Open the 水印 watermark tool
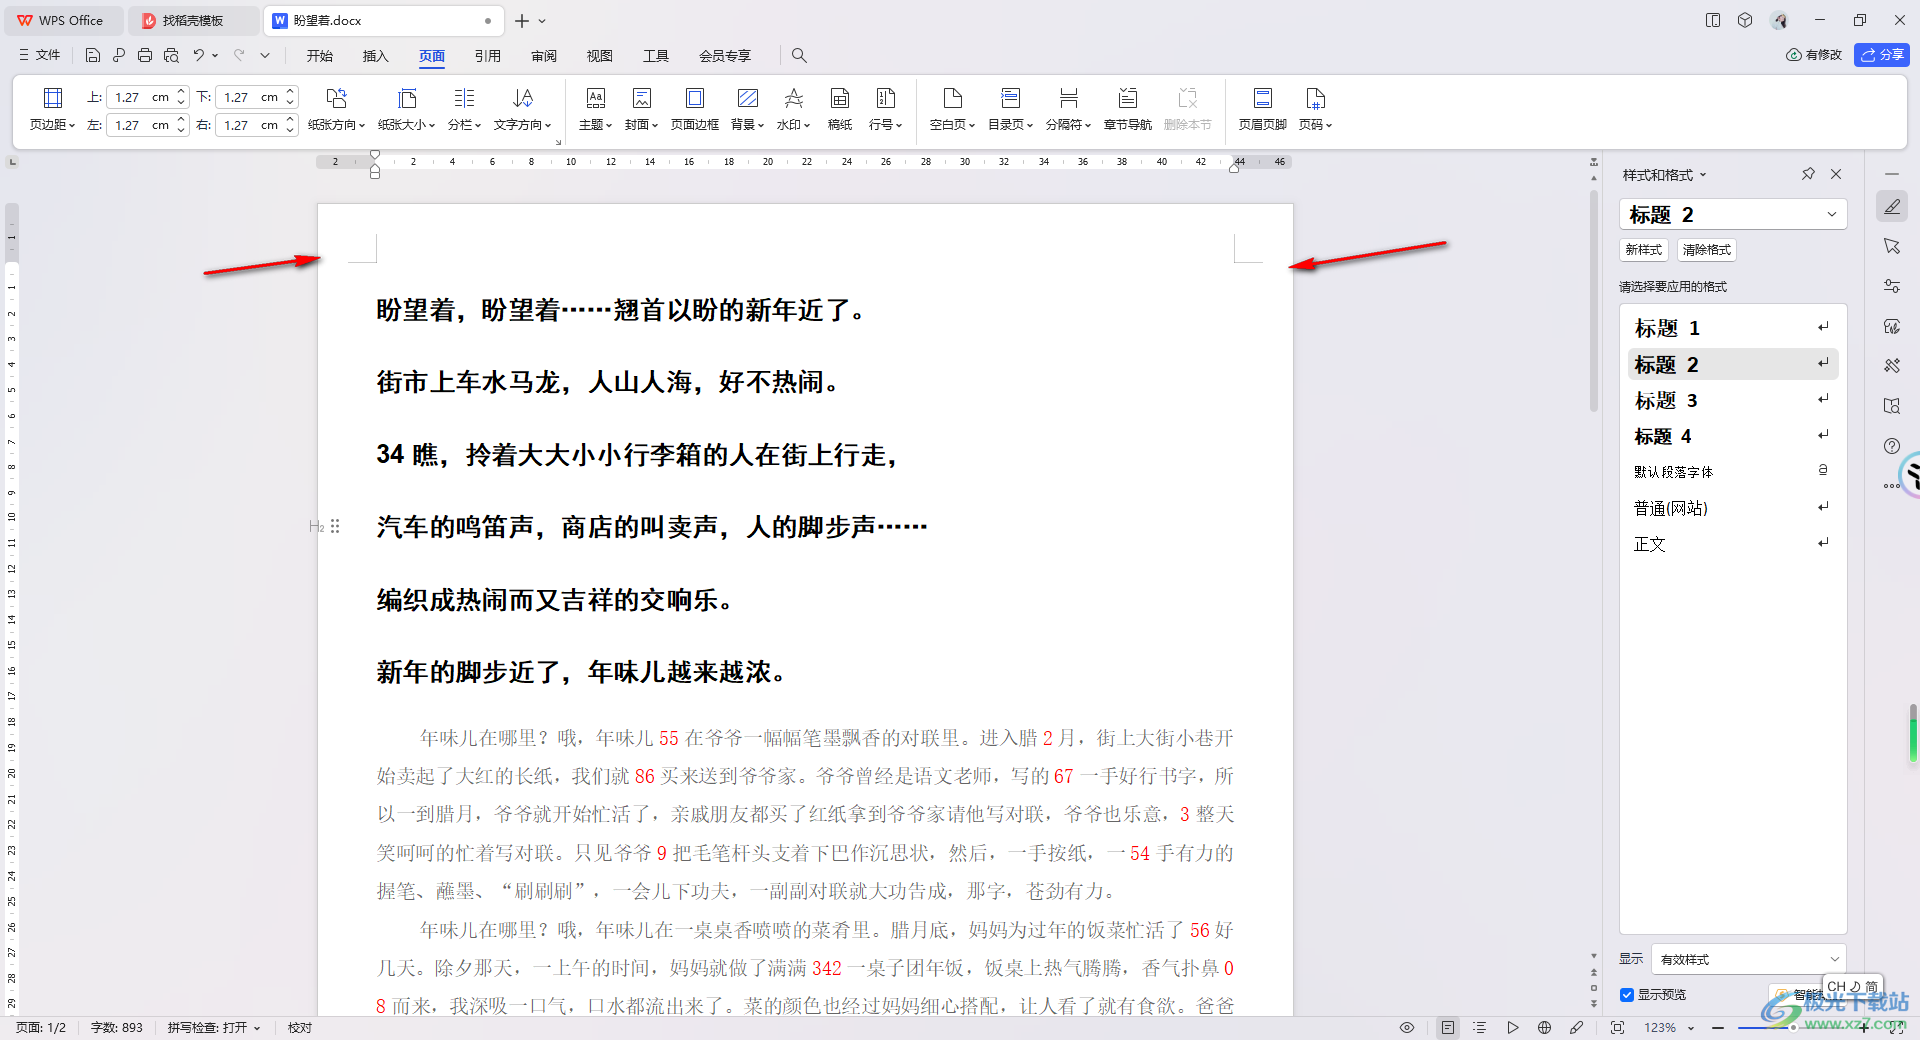 (793, 109)
